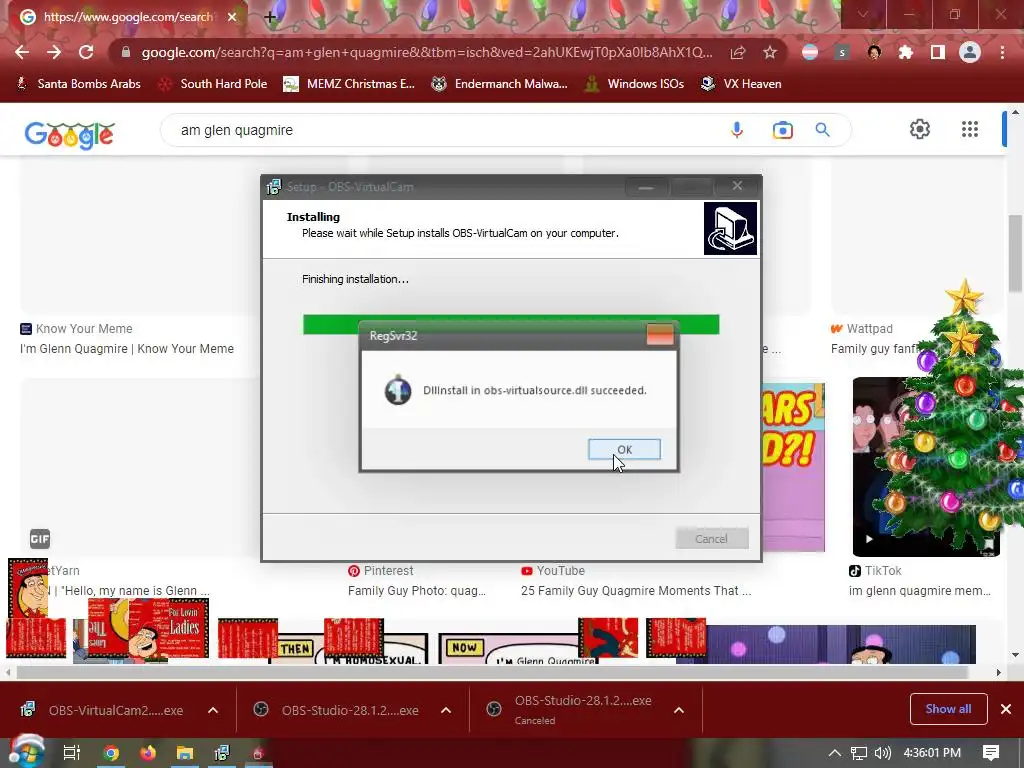Open OBS-VirtualCam2 exe download item

102,710
